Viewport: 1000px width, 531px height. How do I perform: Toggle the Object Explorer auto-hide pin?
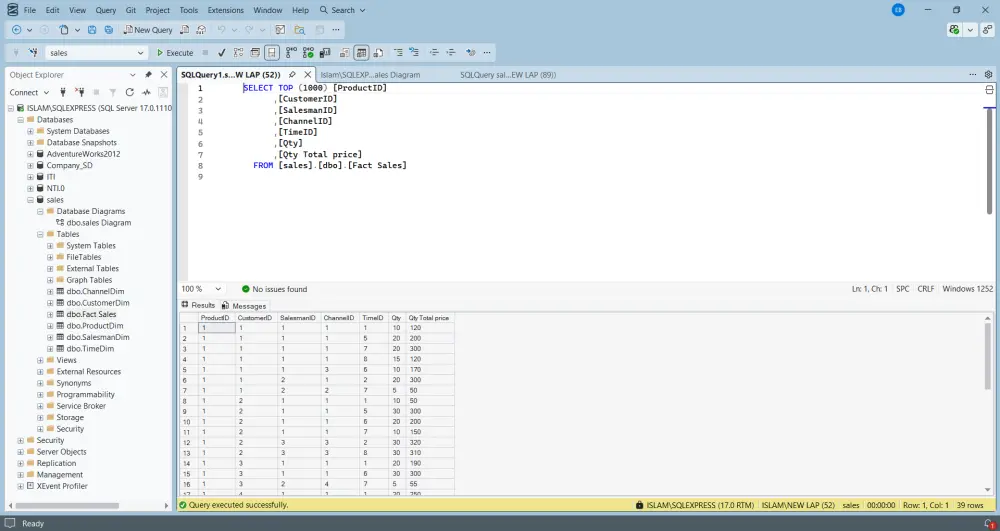[x=148, y=75]
